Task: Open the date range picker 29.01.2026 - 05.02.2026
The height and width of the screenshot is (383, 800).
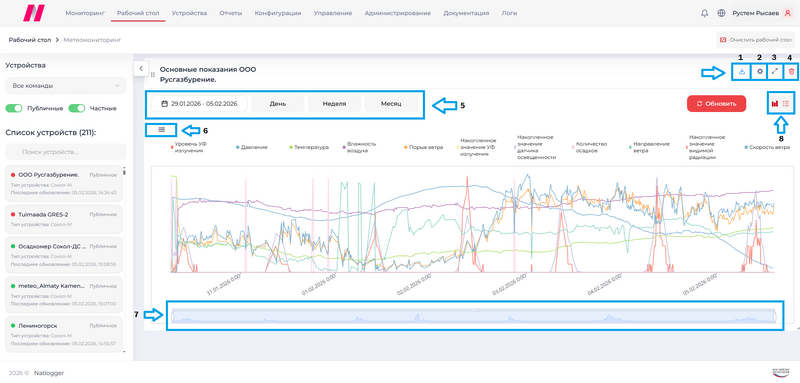Action: [199, 104]
